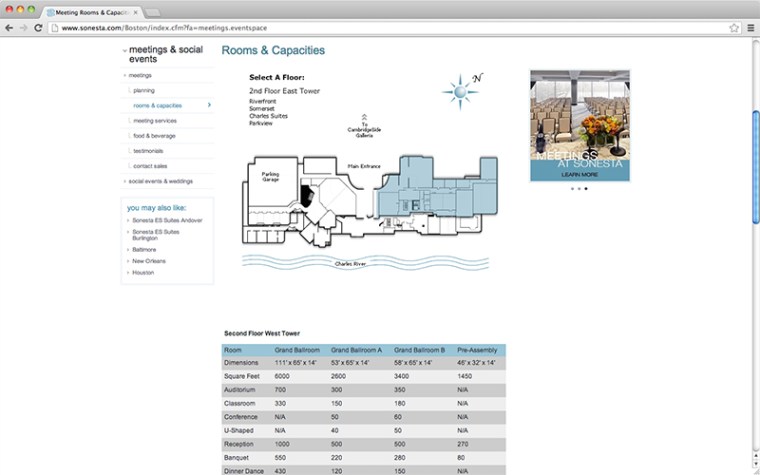This screenshot has width=760, height=475.
Task: Click the Square Feet value 6000
Action: [282, 376]
